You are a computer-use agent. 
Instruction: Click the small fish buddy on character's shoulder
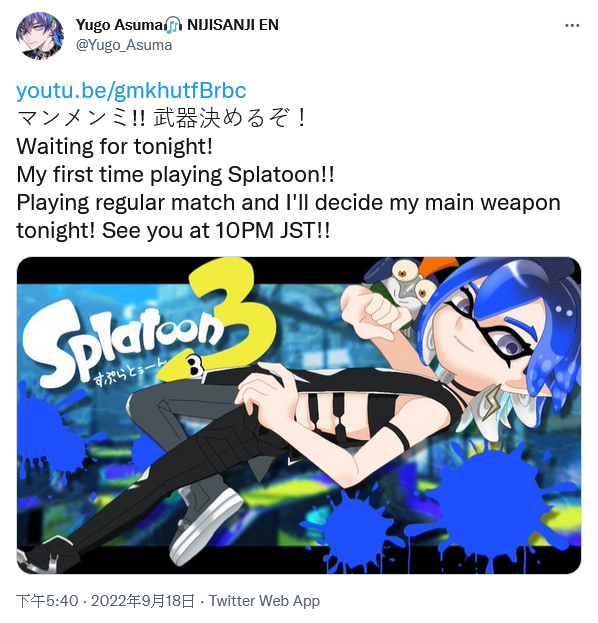411,288
